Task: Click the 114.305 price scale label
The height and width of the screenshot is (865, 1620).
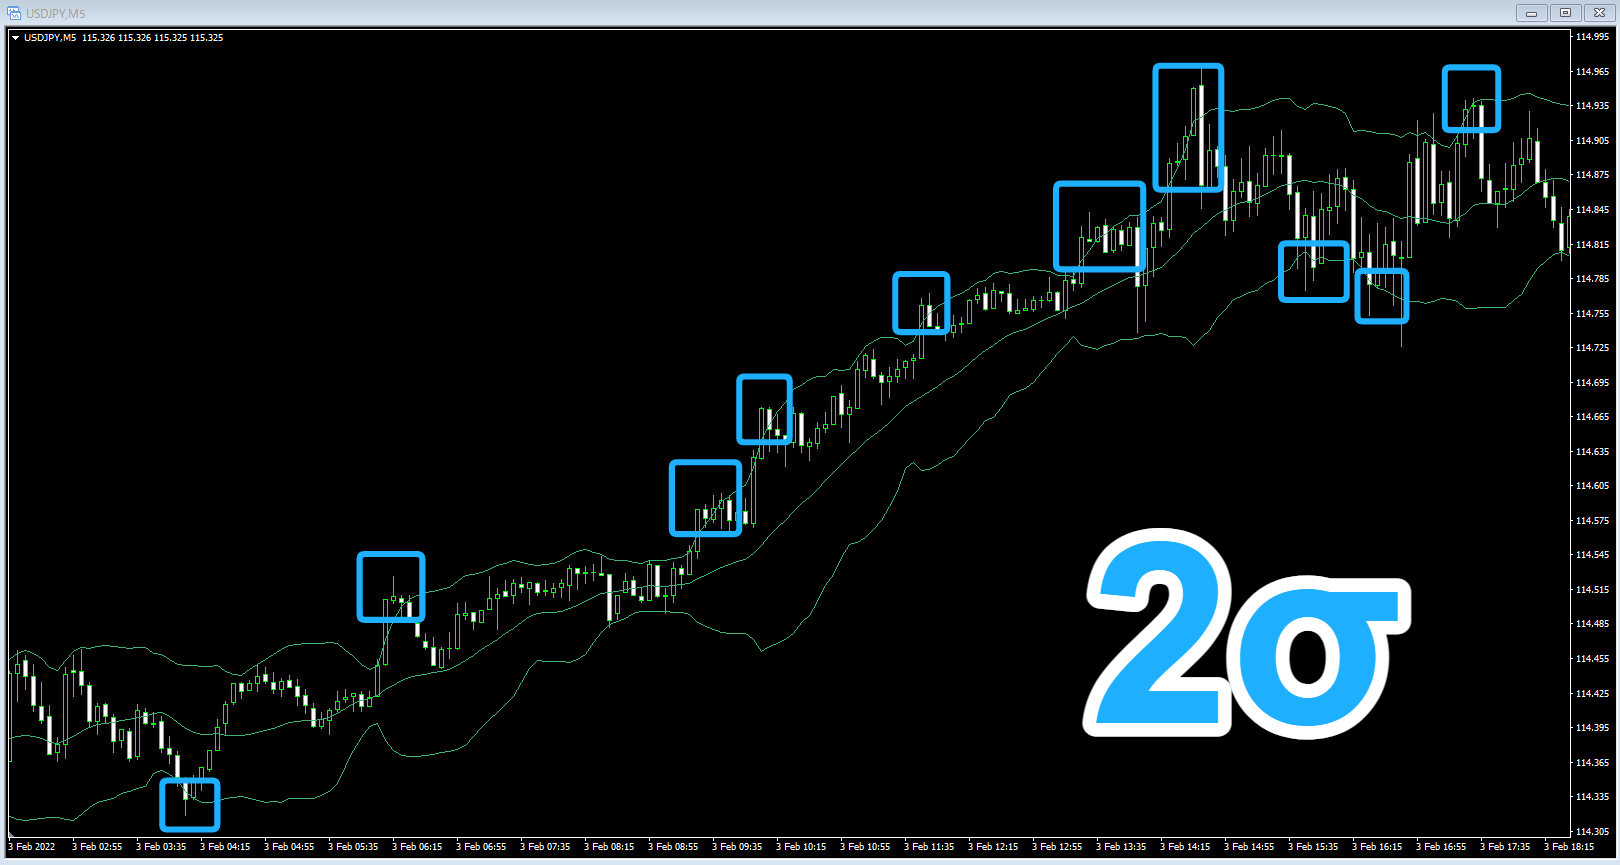Action: (x=1592, y=832)
